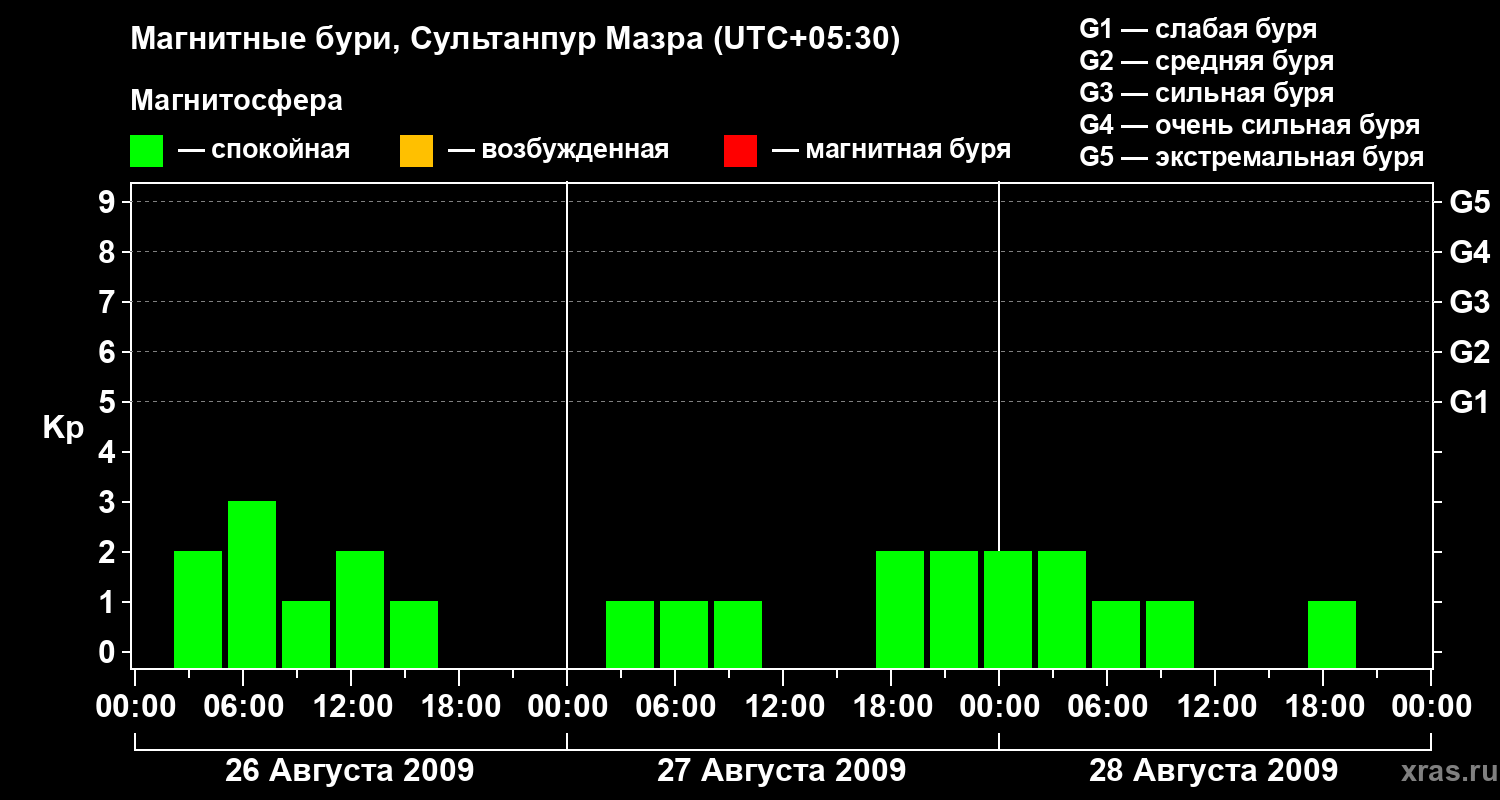Select the 'G5 — экстремальная буря' legend entry

point(1251,158)
